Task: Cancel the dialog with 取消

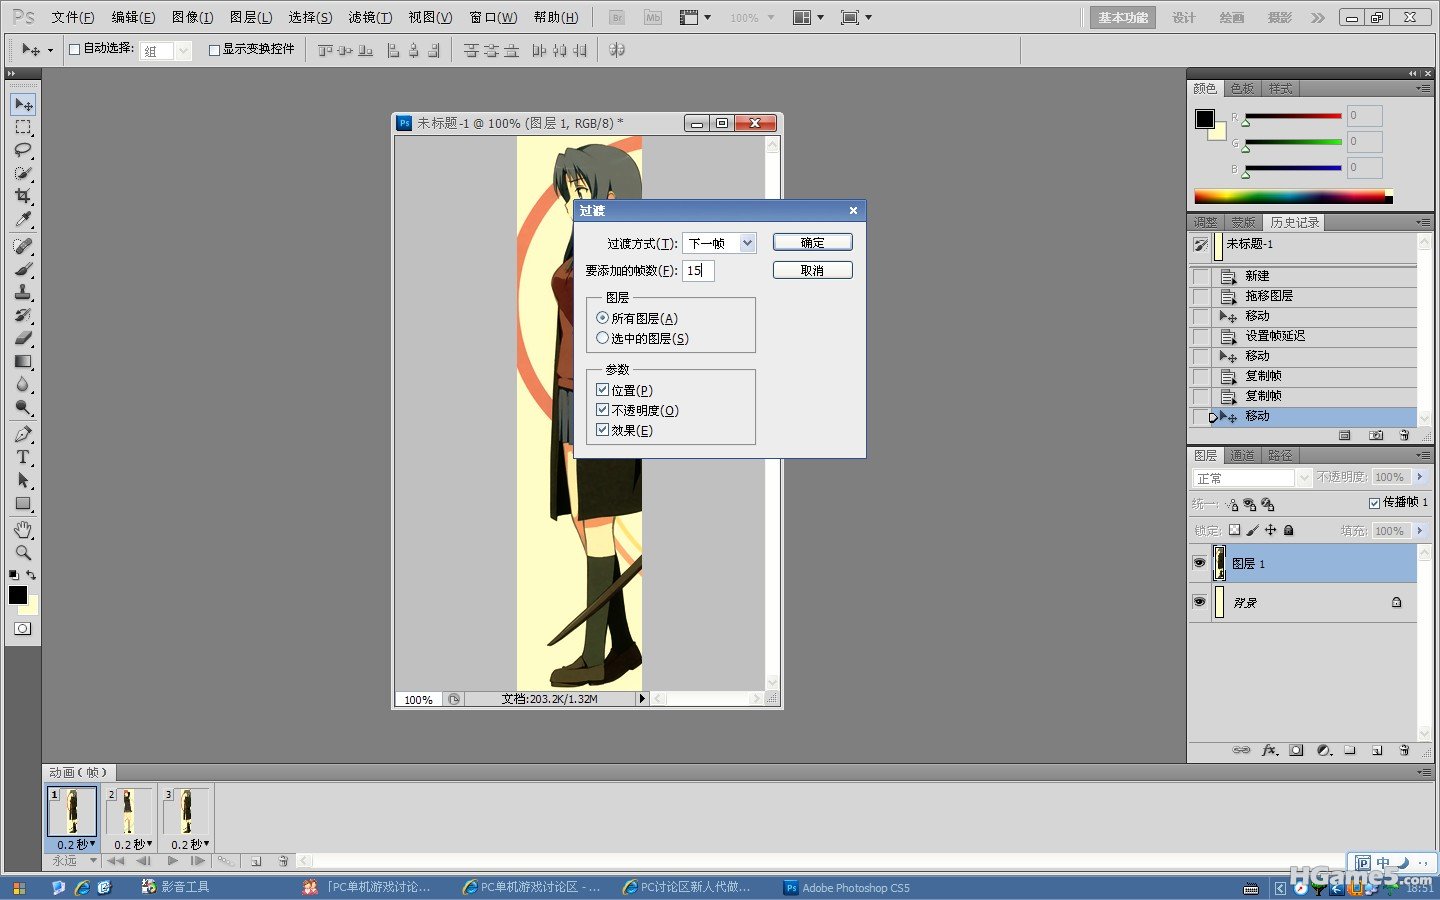Action: point(813,271)
